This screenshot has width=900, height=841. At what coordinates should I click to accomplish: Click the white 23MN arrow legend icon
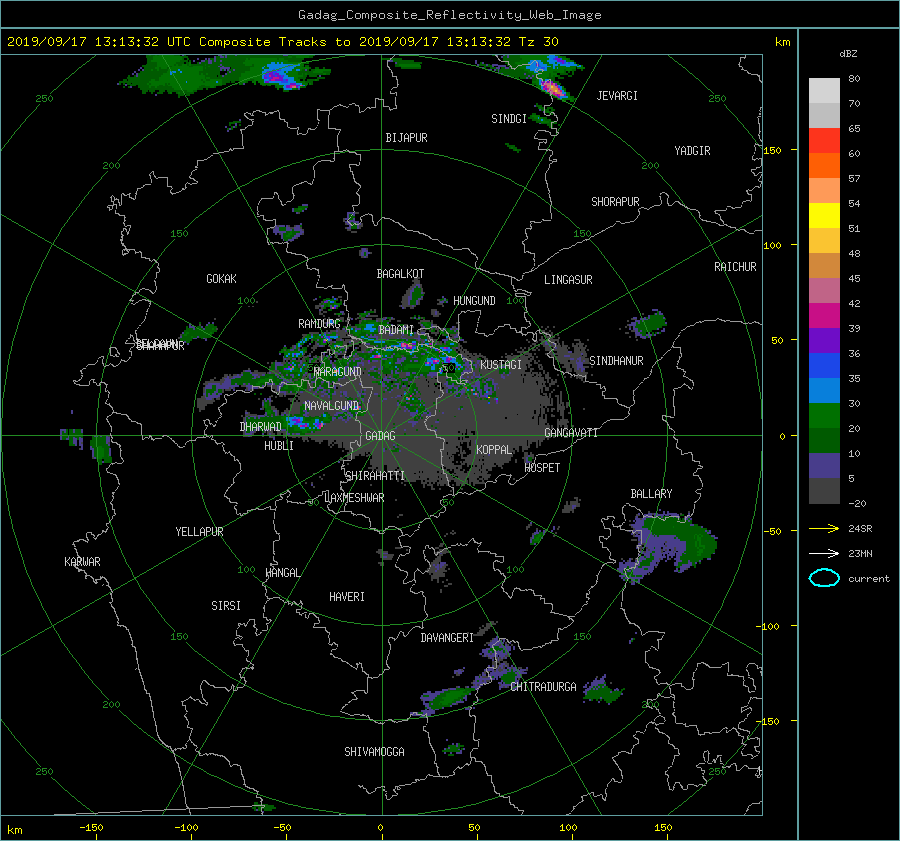click(x=824, y=553)
